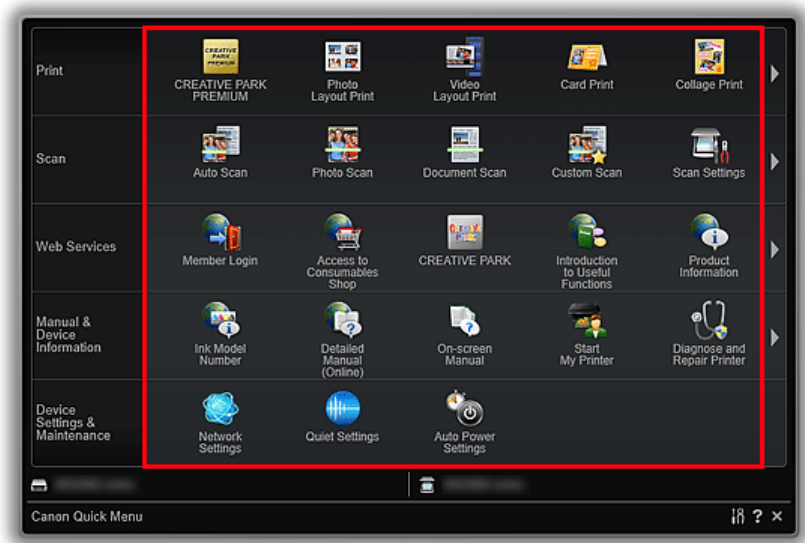The image size is (805, 543).
Task: Expand the Scan row arrow
Action: point(774,161)
